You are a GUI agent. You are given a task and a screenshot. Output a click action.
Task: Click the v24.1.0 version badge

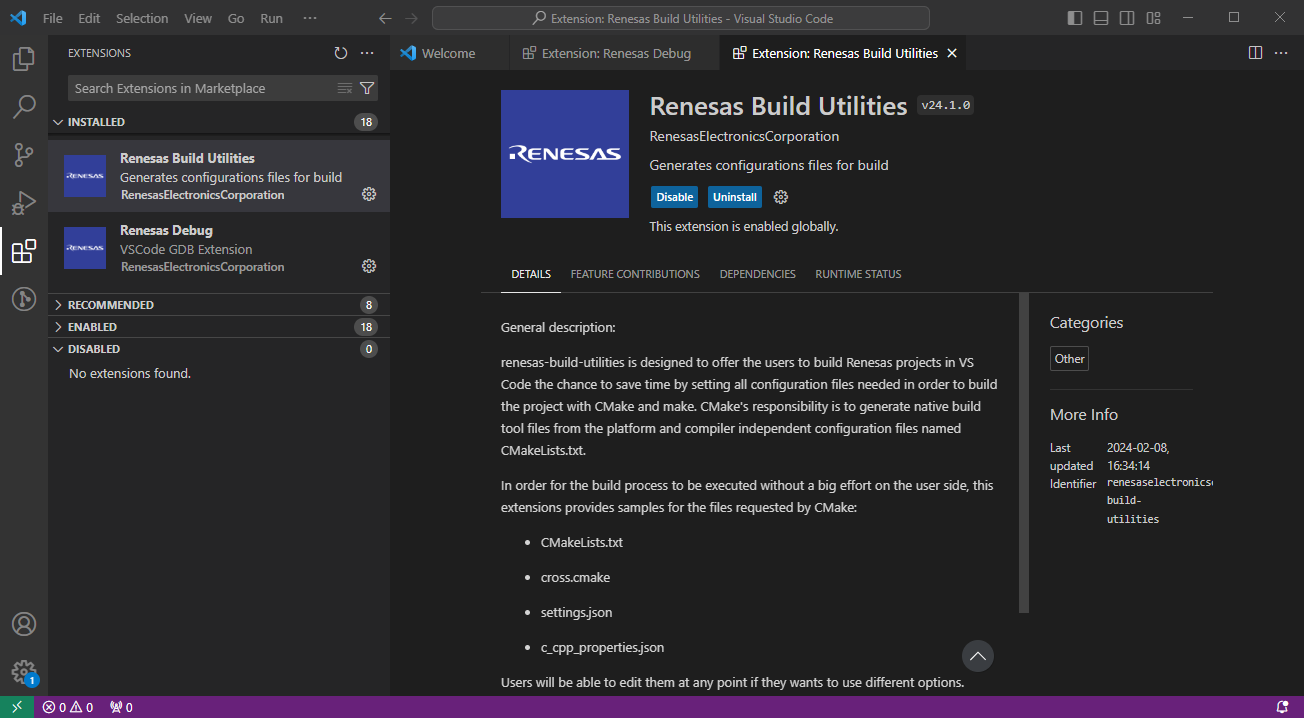pyautogui.click(x=946, y=105)
